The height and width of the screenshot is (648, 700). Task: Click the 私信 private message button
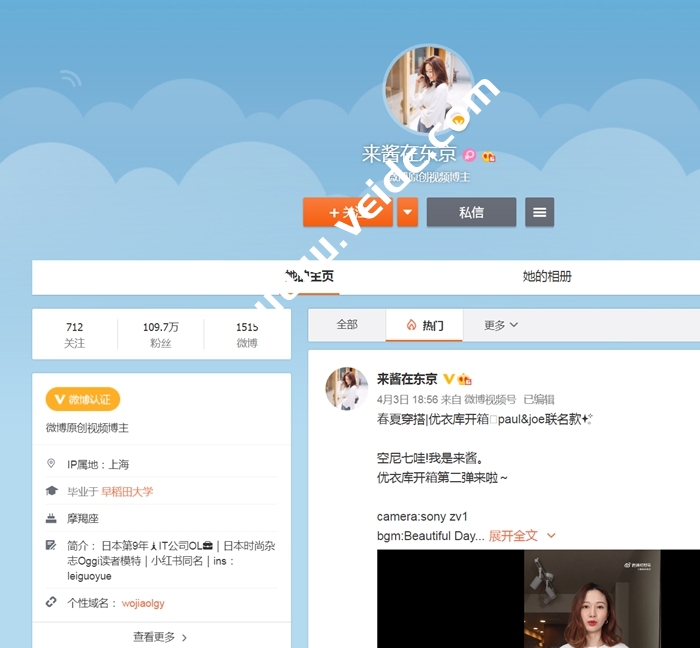pos(471,212)
